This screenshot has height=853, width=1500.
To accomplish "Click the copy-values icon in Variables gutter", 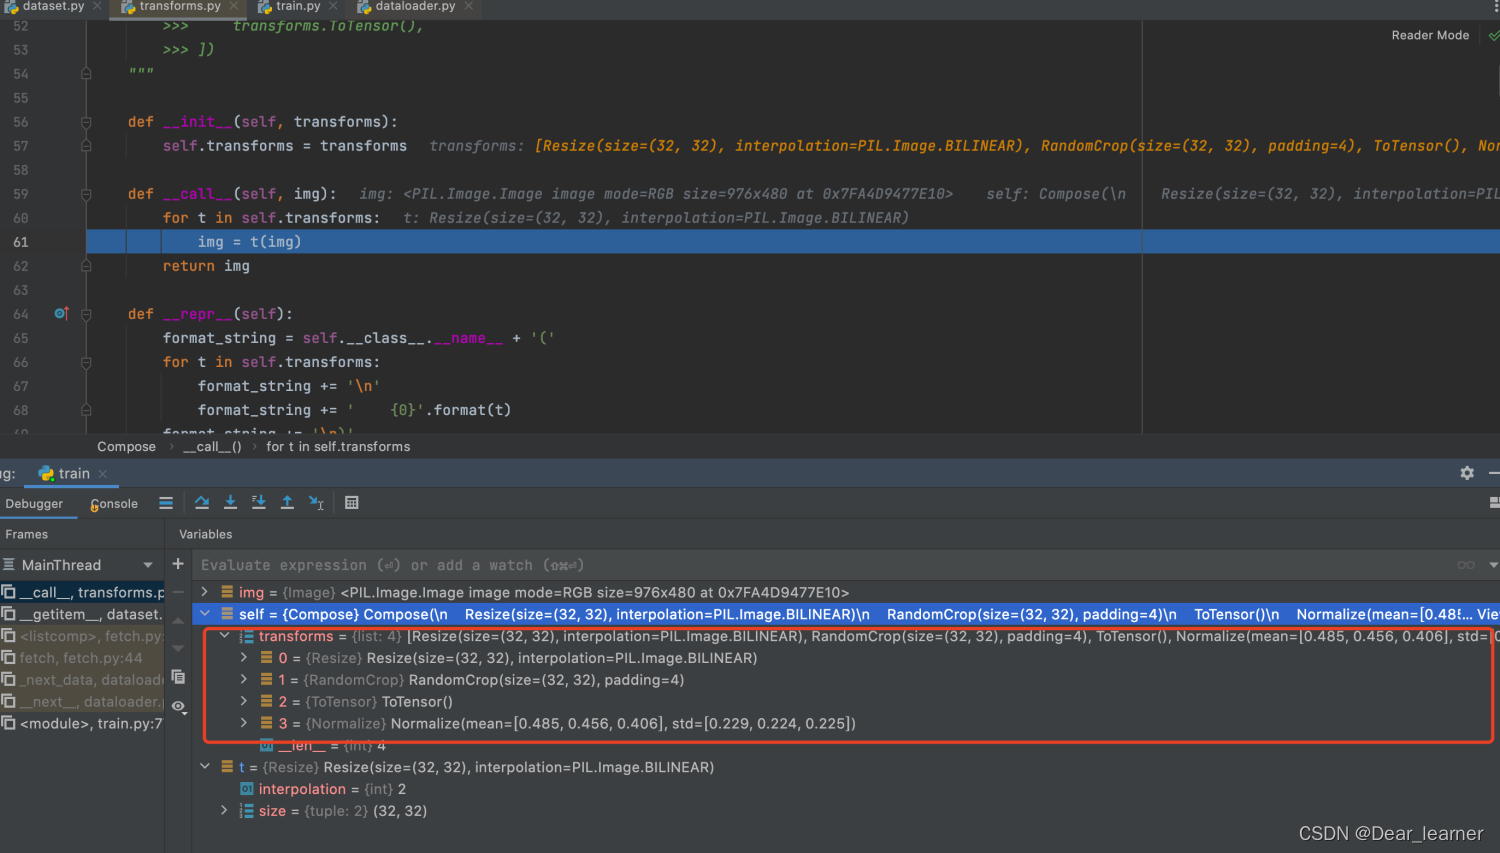I will point(178,677).
